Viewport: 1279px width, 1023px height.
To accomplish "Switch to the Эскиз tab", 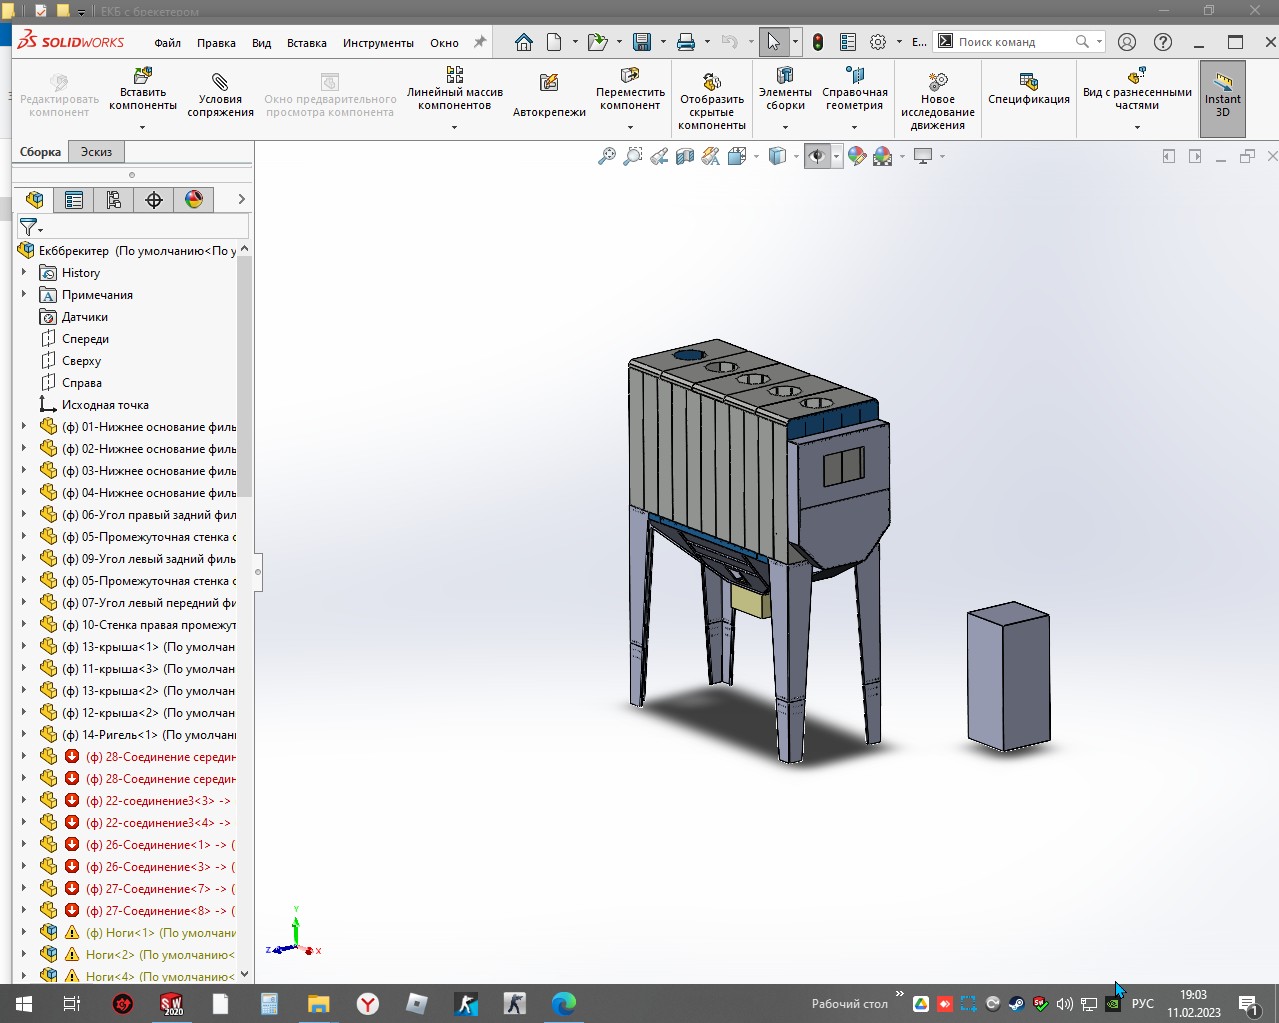I will pyautogui.click(x=96, y=152).
